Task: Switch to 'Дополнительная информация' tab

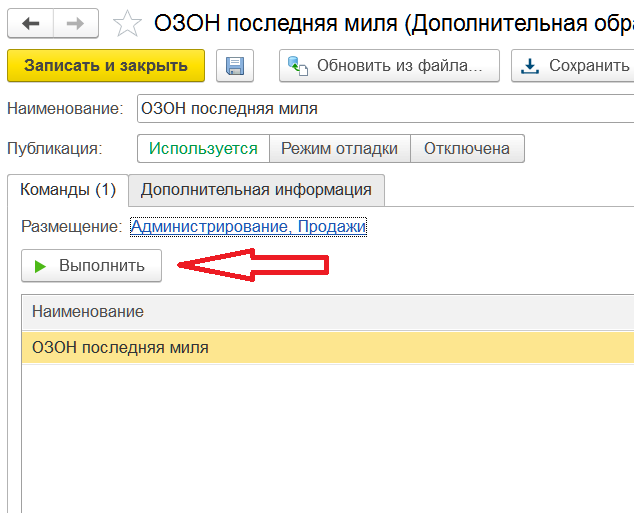Action: [256, 190]
